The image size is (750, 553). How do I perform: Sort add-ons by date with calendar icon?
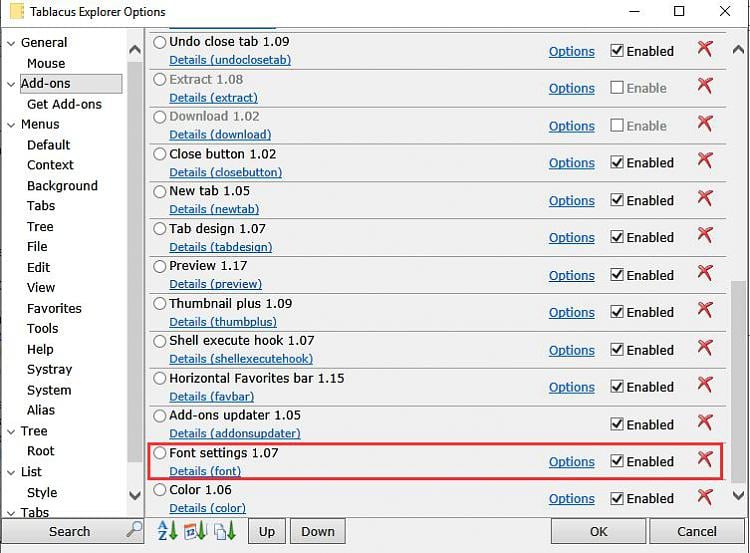coord(195,531)
